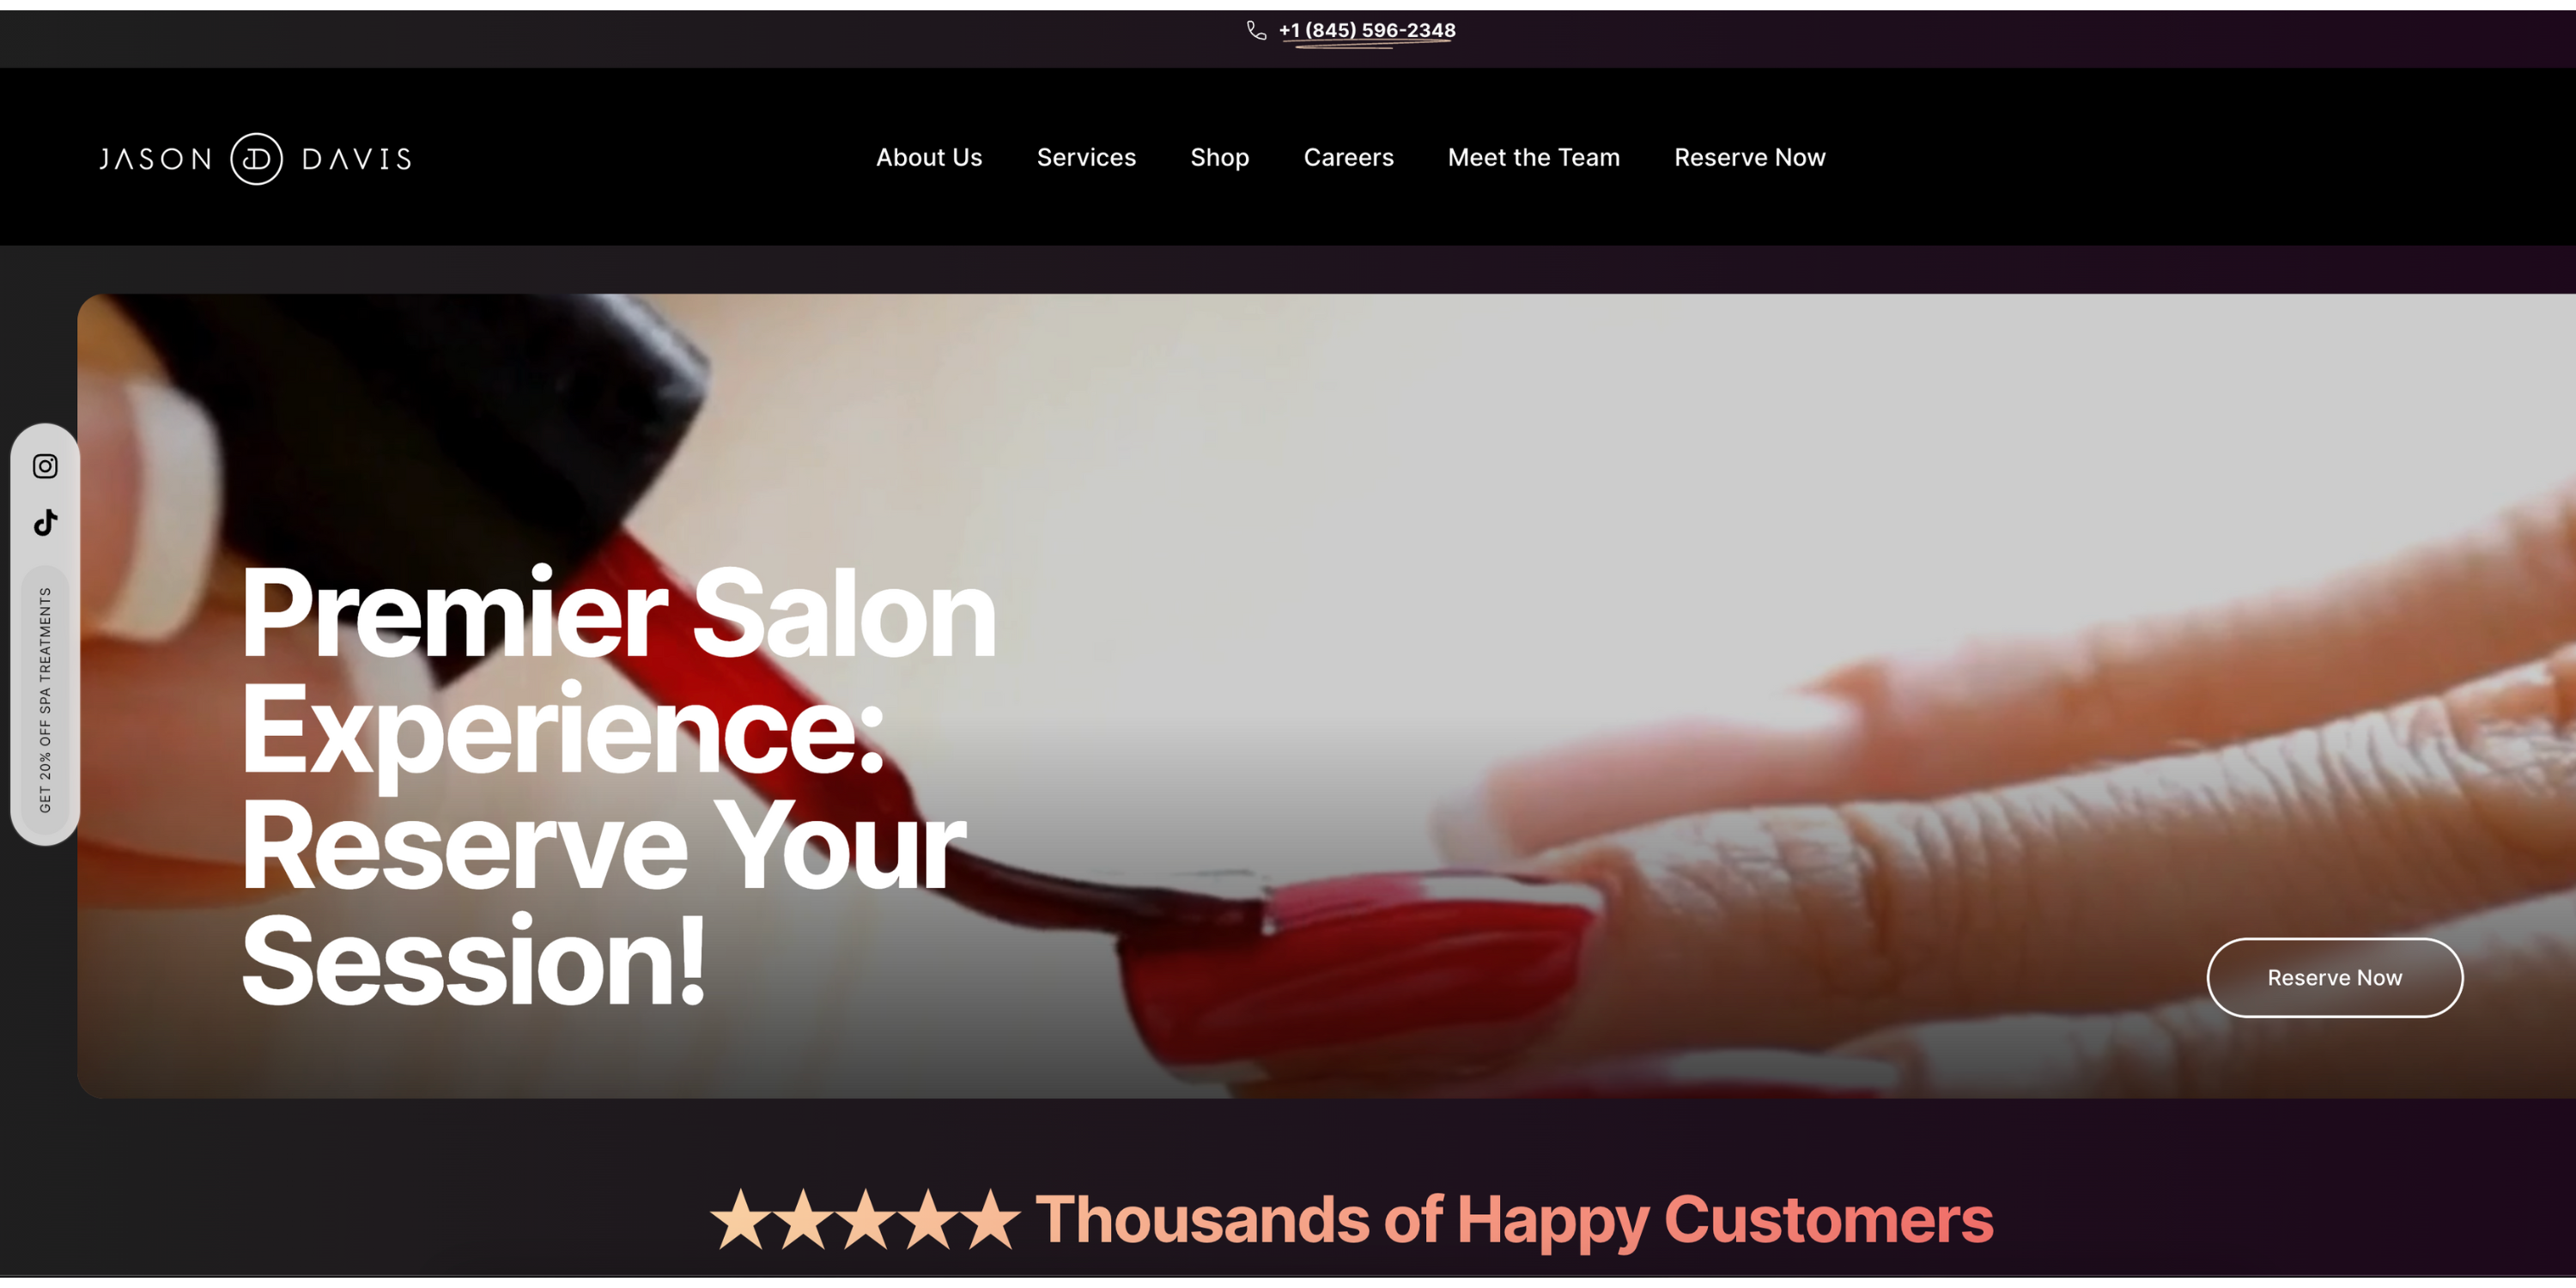Open Get 20% Off Spa Treatments tab

click(x=45, y=700)
